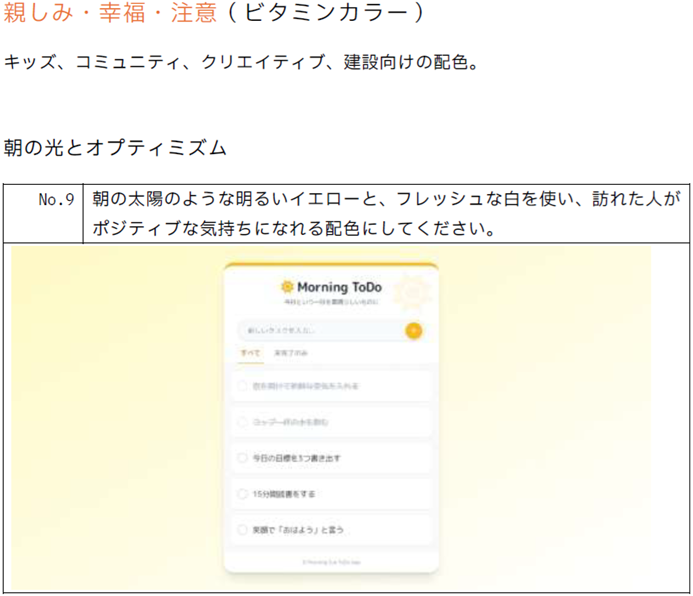Select the すべて filter tab

click(x=250, y=354)
